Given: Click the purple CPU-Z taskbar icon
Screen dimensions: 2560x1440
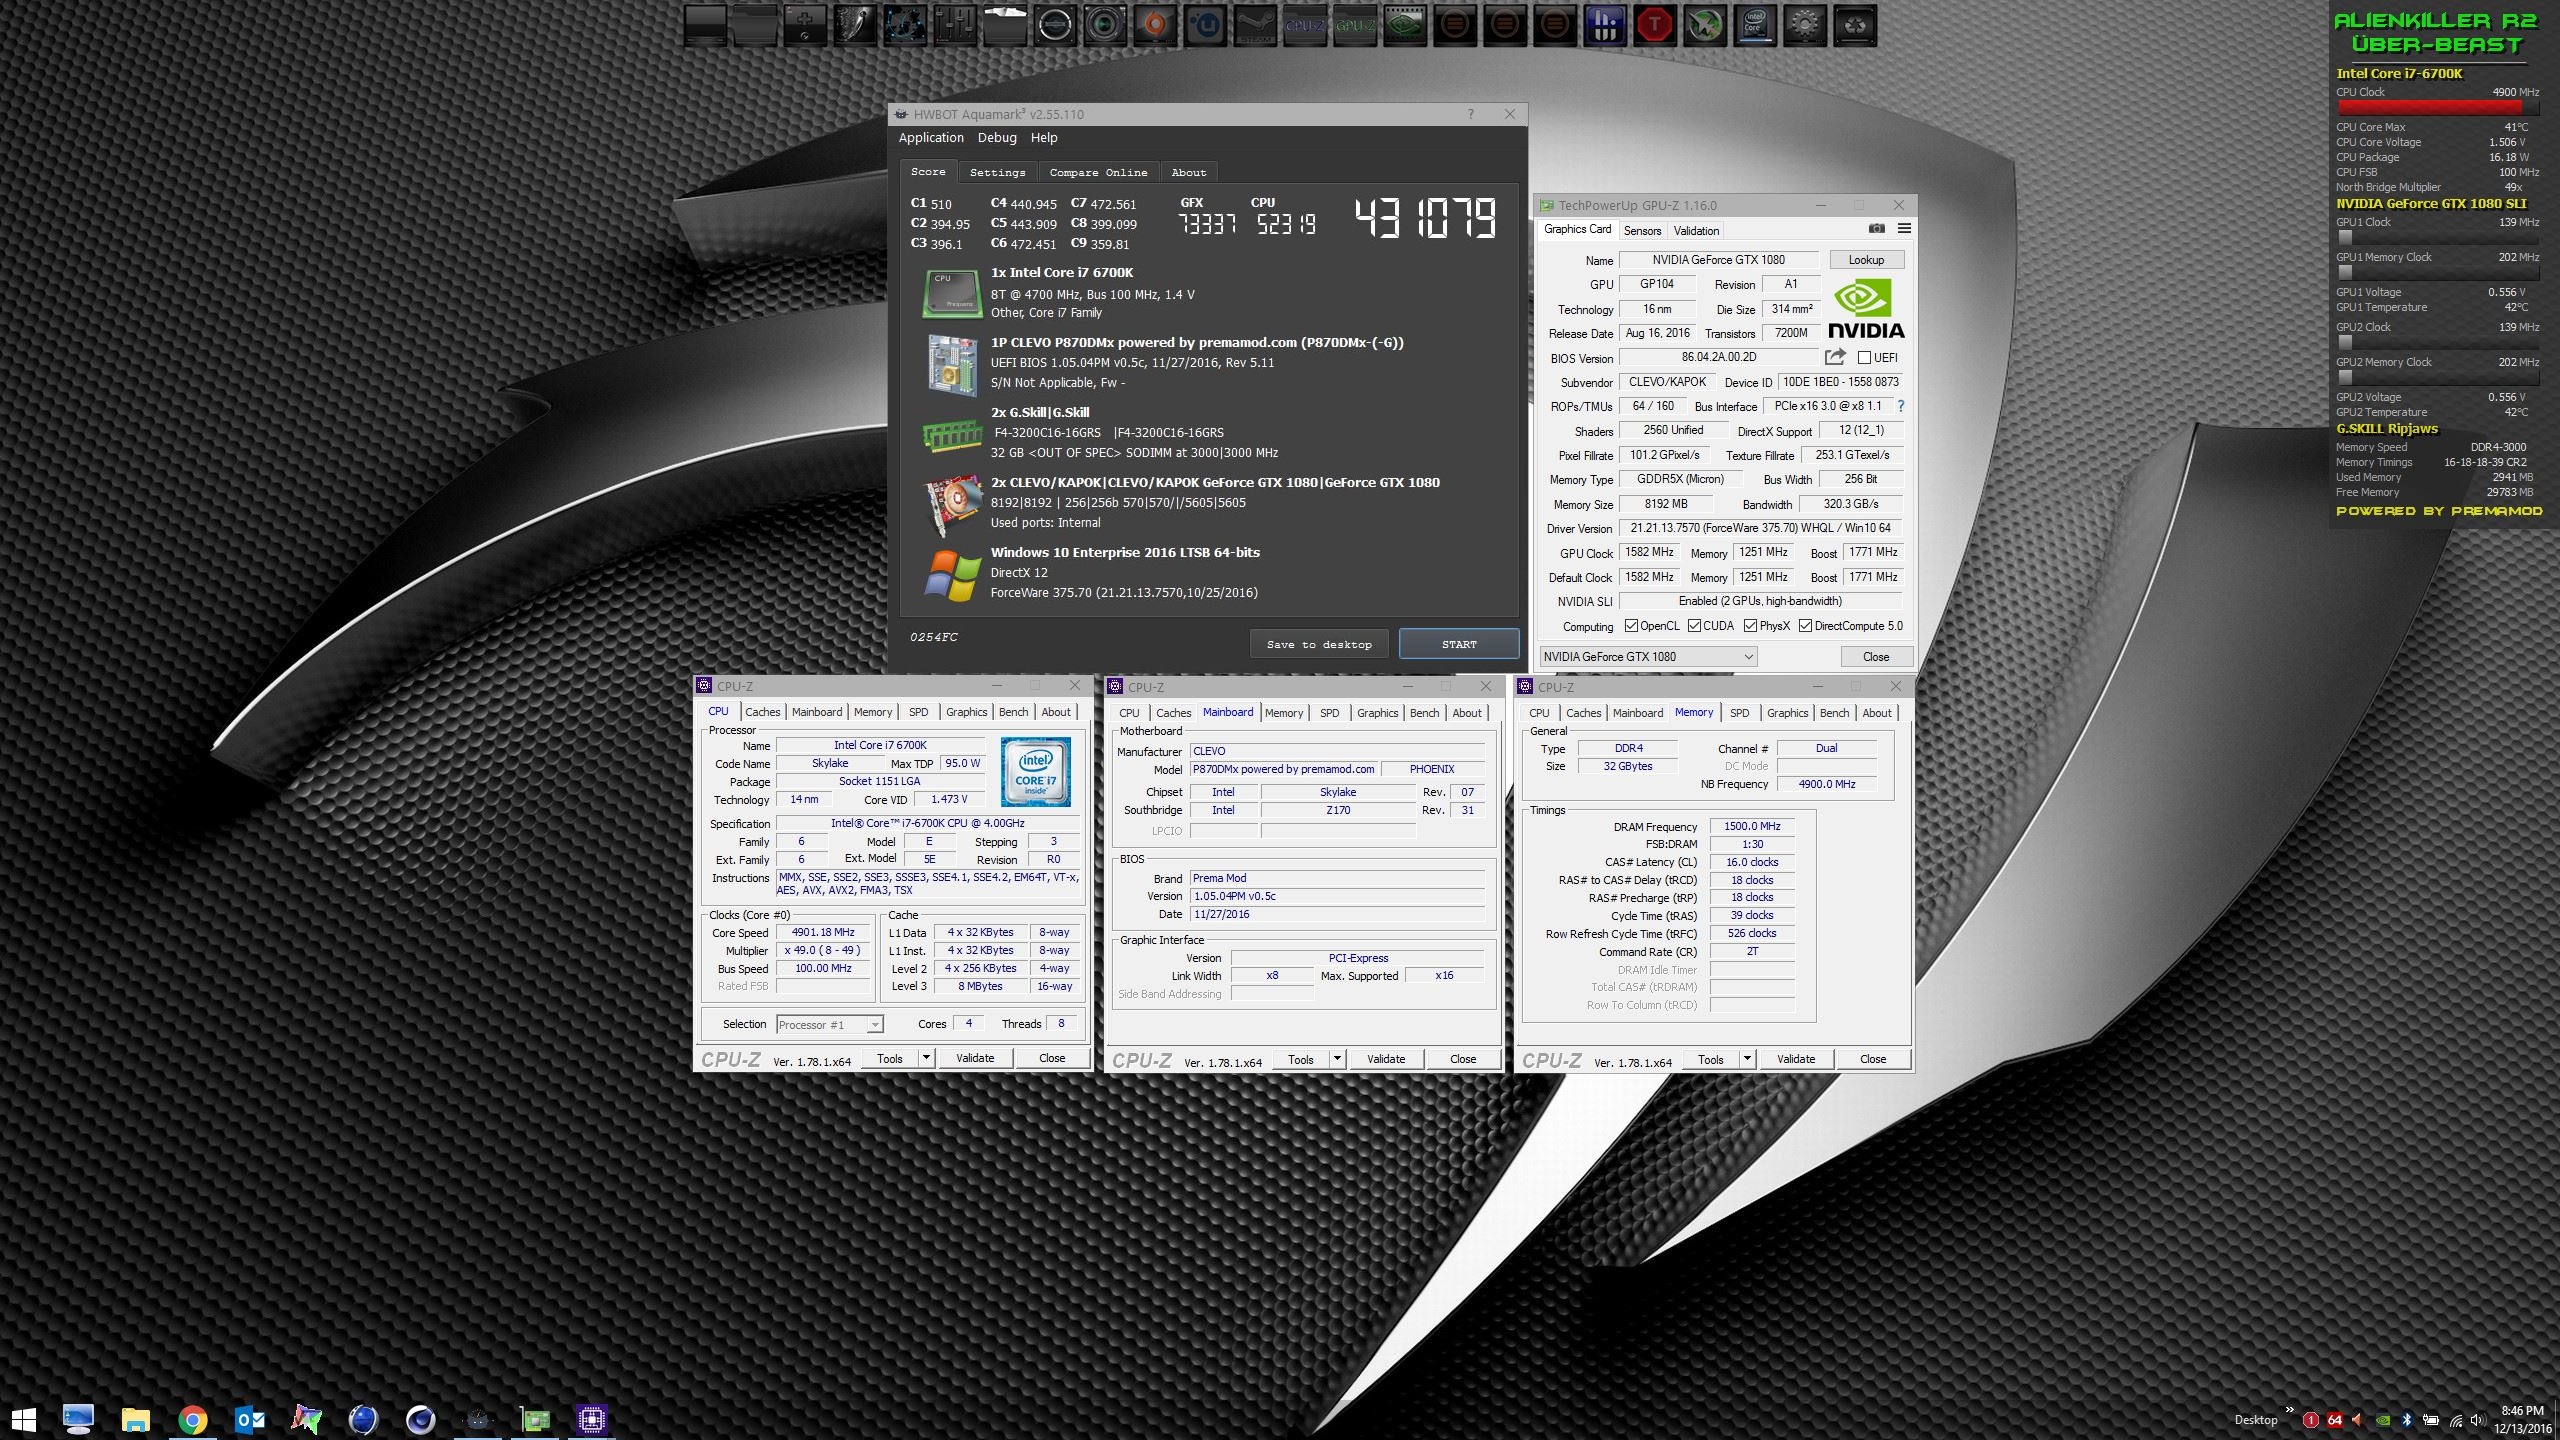Looking at the screenshot, I should [x=591, y=1419].
